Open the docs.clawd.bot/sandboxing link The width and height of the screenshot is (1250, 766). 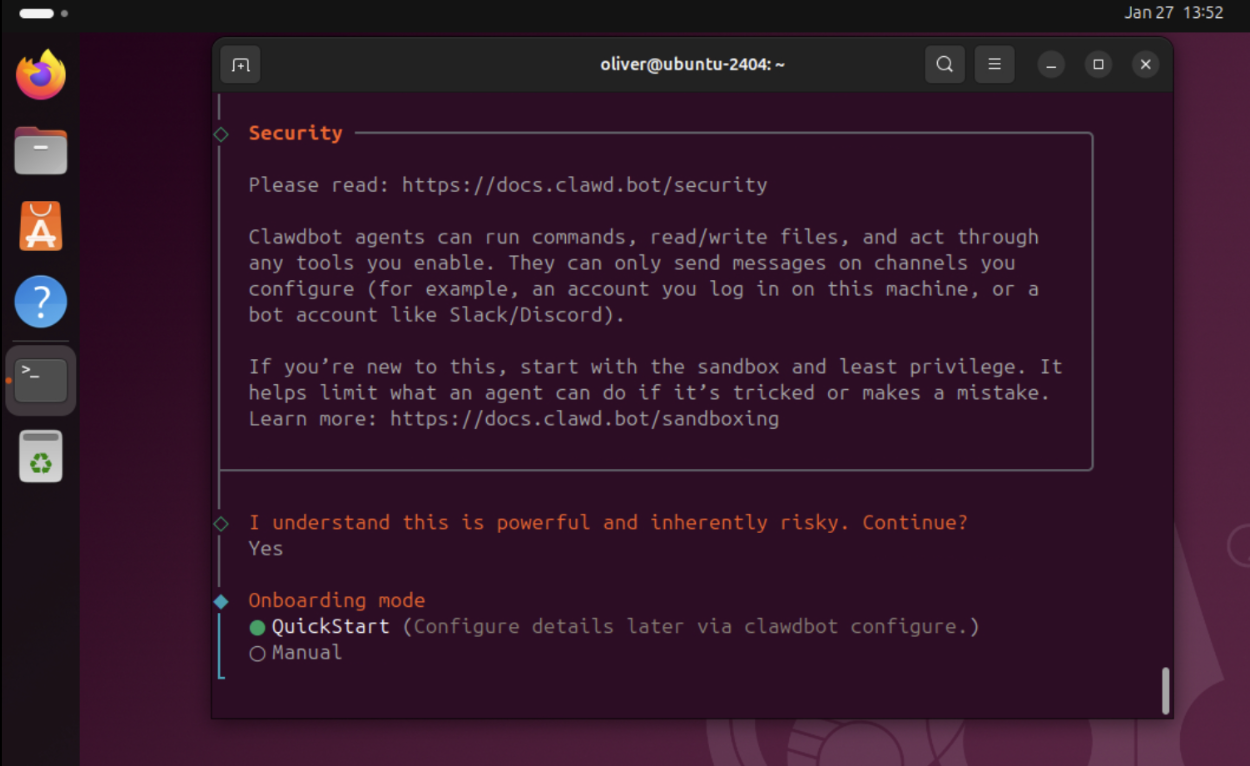coord(584,419)
